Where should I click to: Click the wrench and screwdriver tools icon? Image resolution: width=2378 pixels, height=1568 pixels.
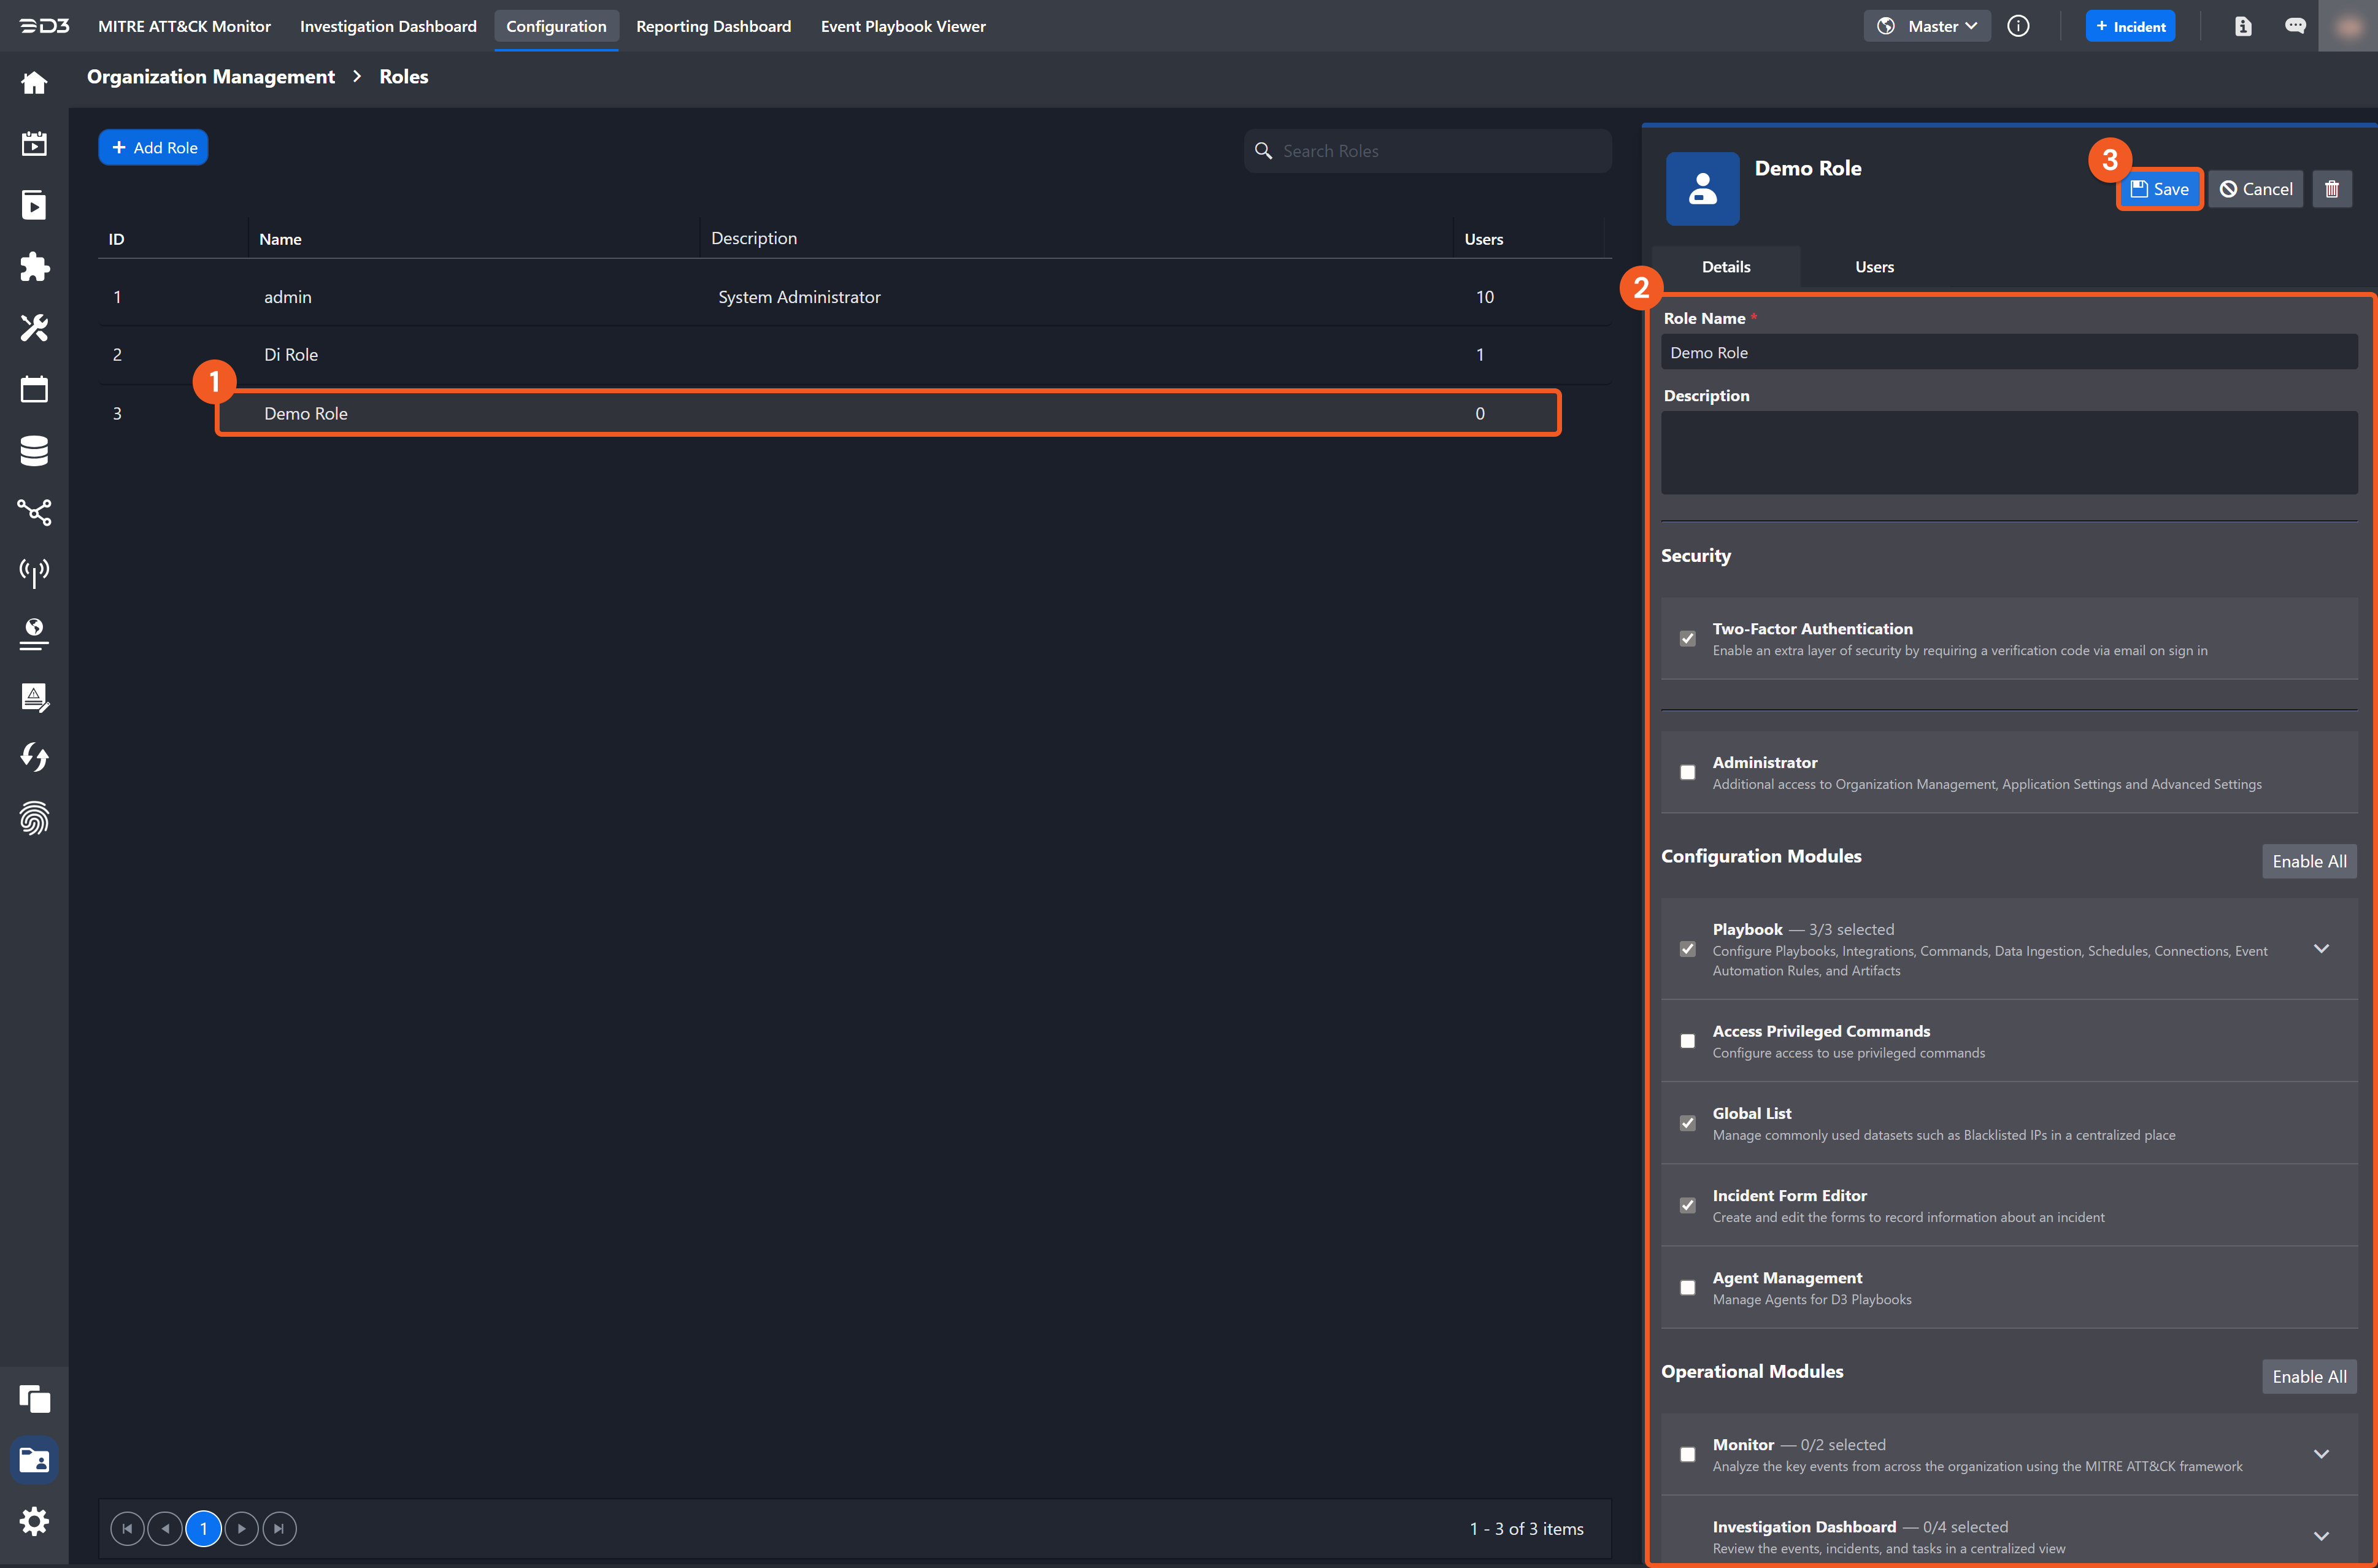[34, 328]
